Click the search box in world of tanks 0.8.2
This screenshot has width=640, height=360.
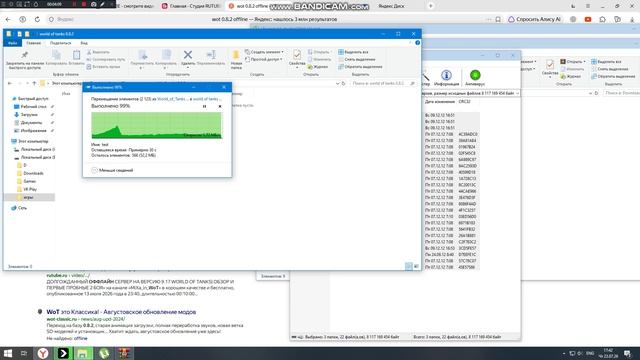pyautogui.click(x=384, y=83)
